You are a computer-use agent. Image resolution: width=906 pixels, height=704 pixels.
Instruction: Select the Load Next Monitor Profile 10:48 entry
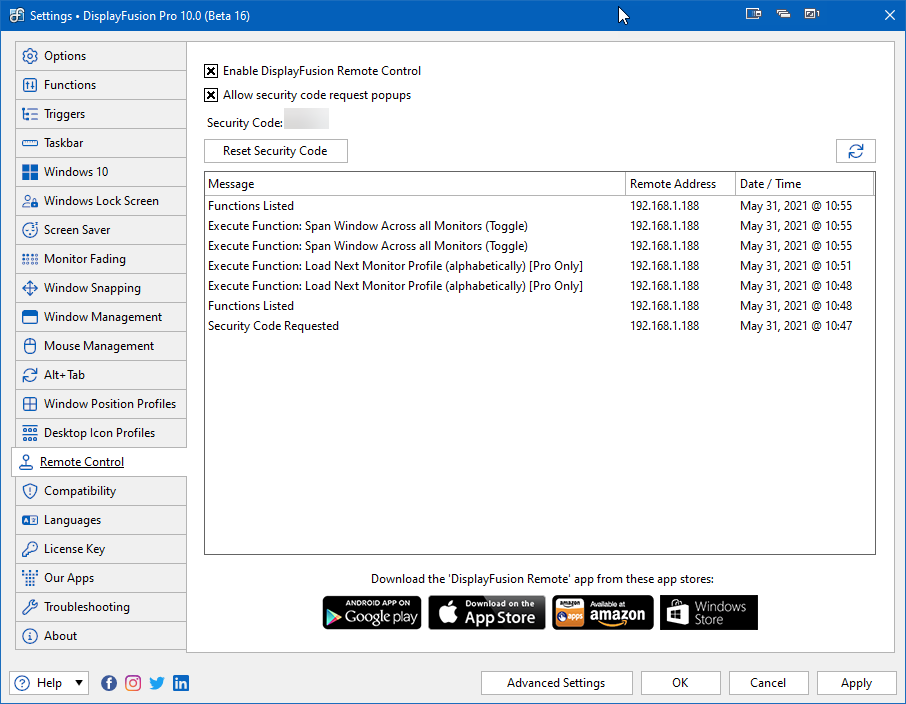coord(540,286)
